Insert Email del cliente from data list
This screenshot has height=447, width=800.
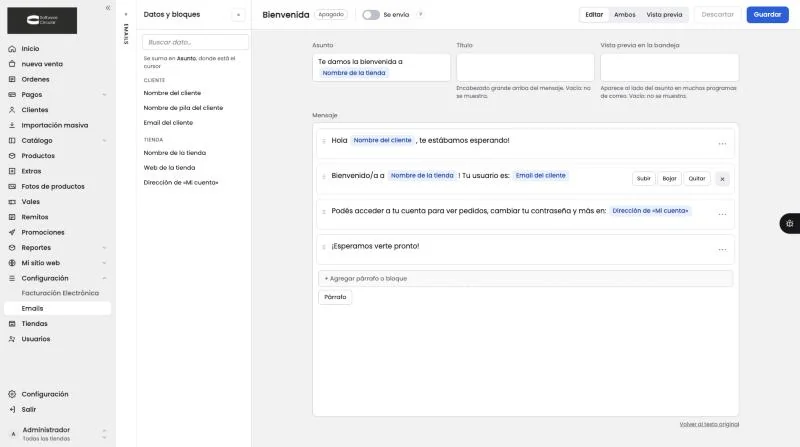click(x=168, y=123)
